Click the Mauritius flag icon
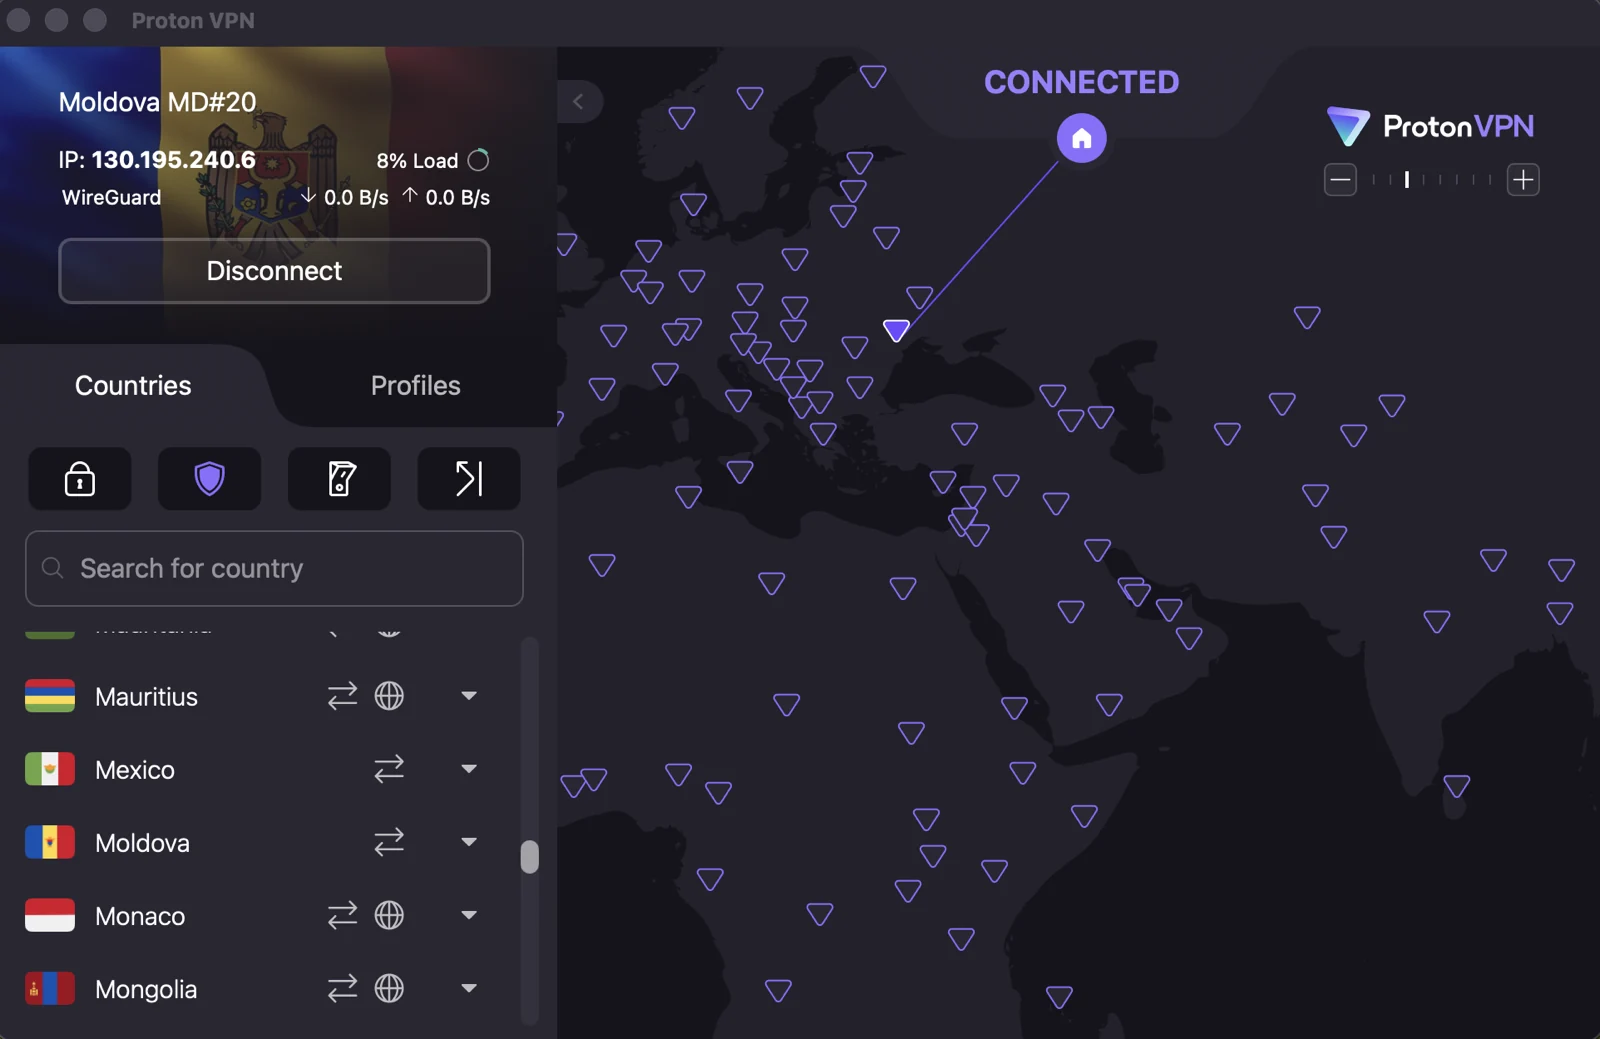 tap(50, 696)
